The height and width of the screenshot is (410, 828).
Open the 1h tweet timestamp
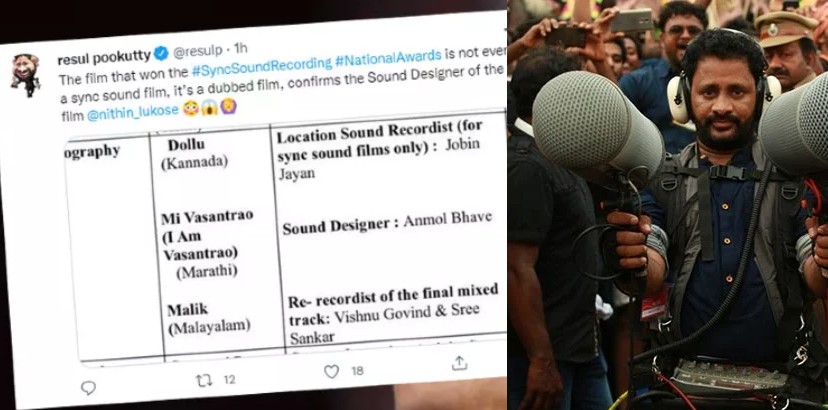[240, 49]
